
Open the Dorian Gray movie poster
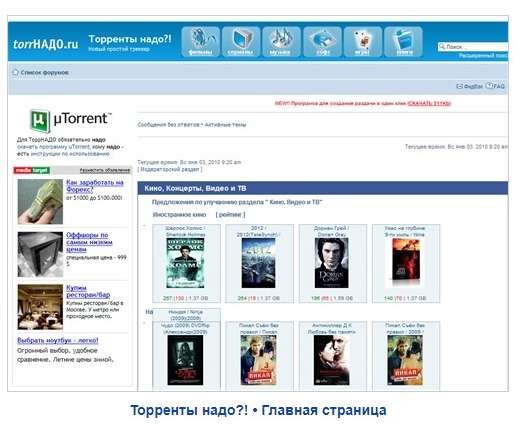click(x=331, y=263)
